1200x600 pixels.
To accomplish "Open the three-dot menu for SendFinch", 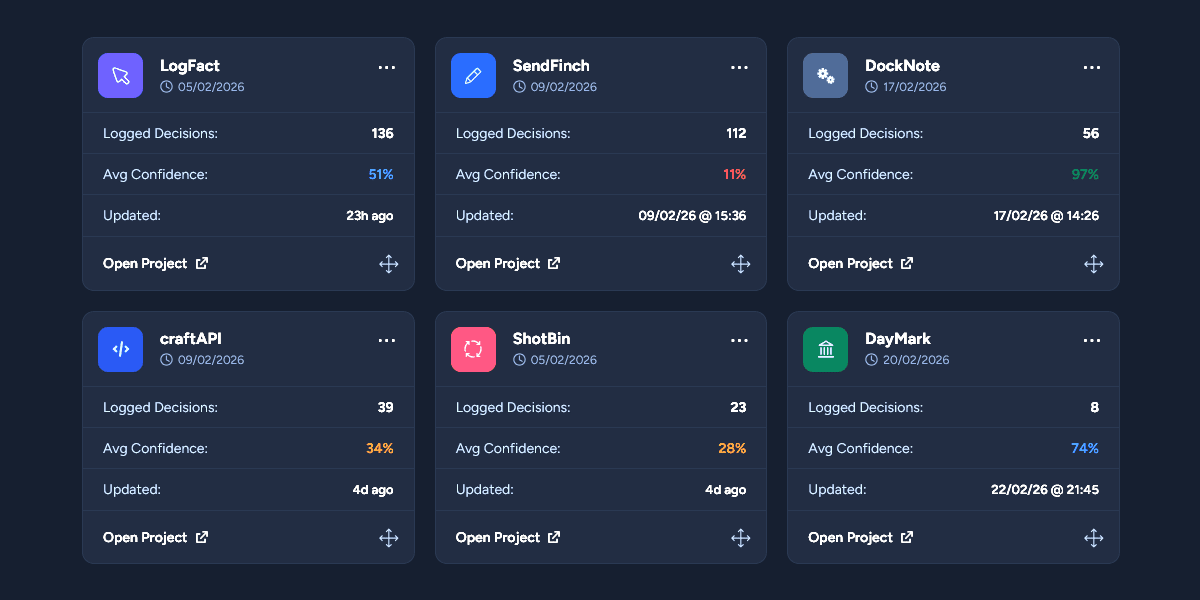I will 739,67.
